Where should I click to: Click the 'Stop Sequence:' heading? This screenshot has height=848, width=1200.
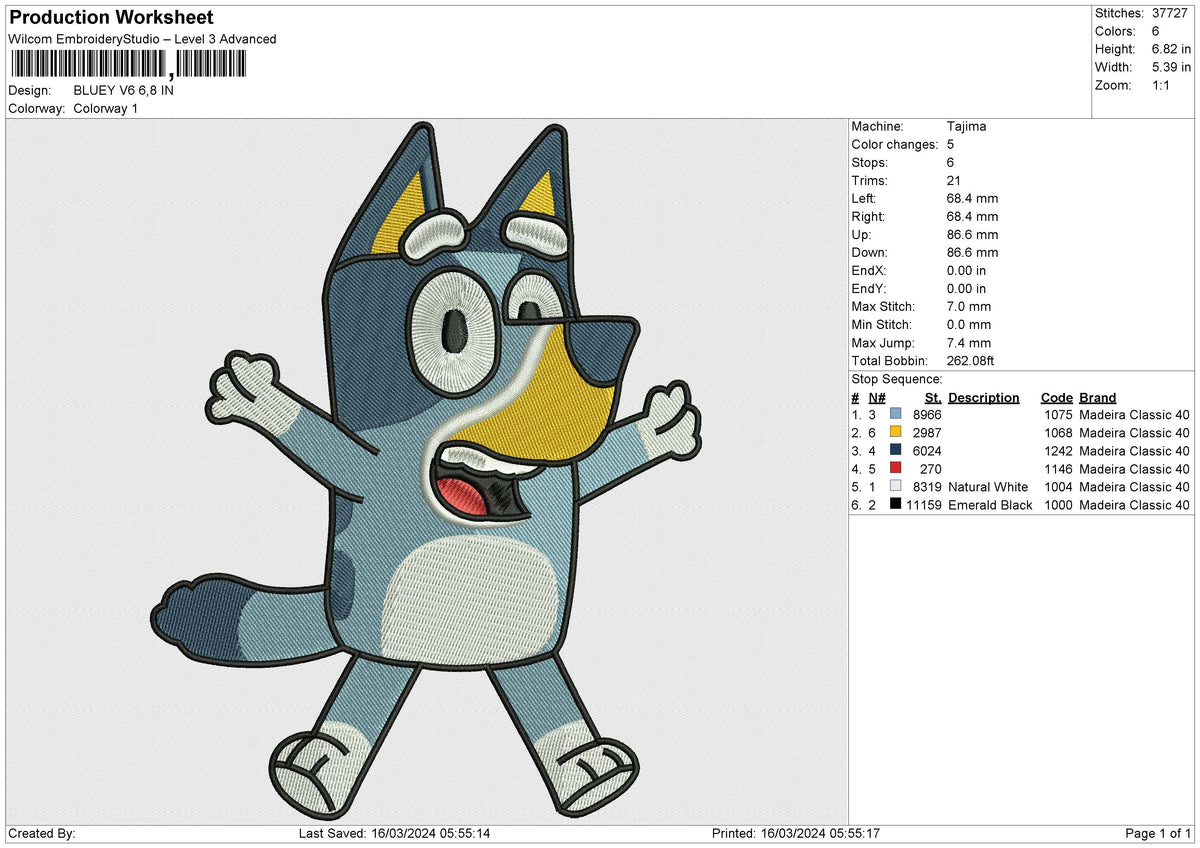(x=897, y=379)
